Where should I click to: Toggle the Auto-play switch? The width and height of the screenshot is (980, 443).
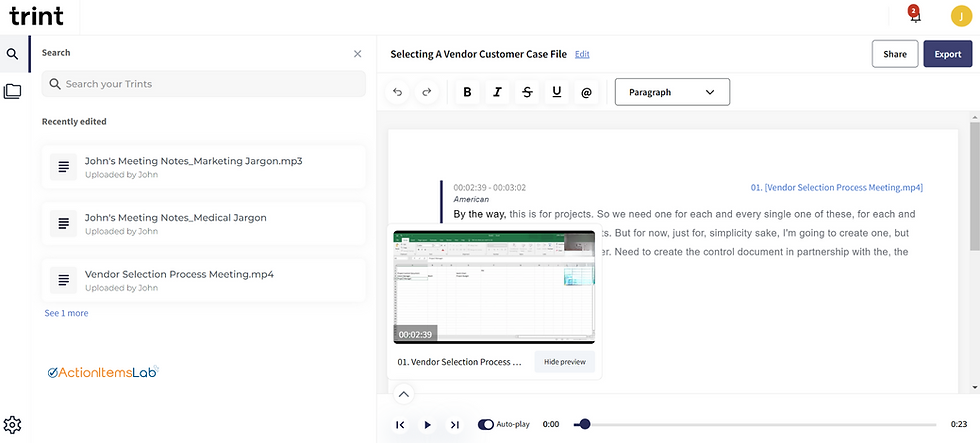(x=487, y=424)
